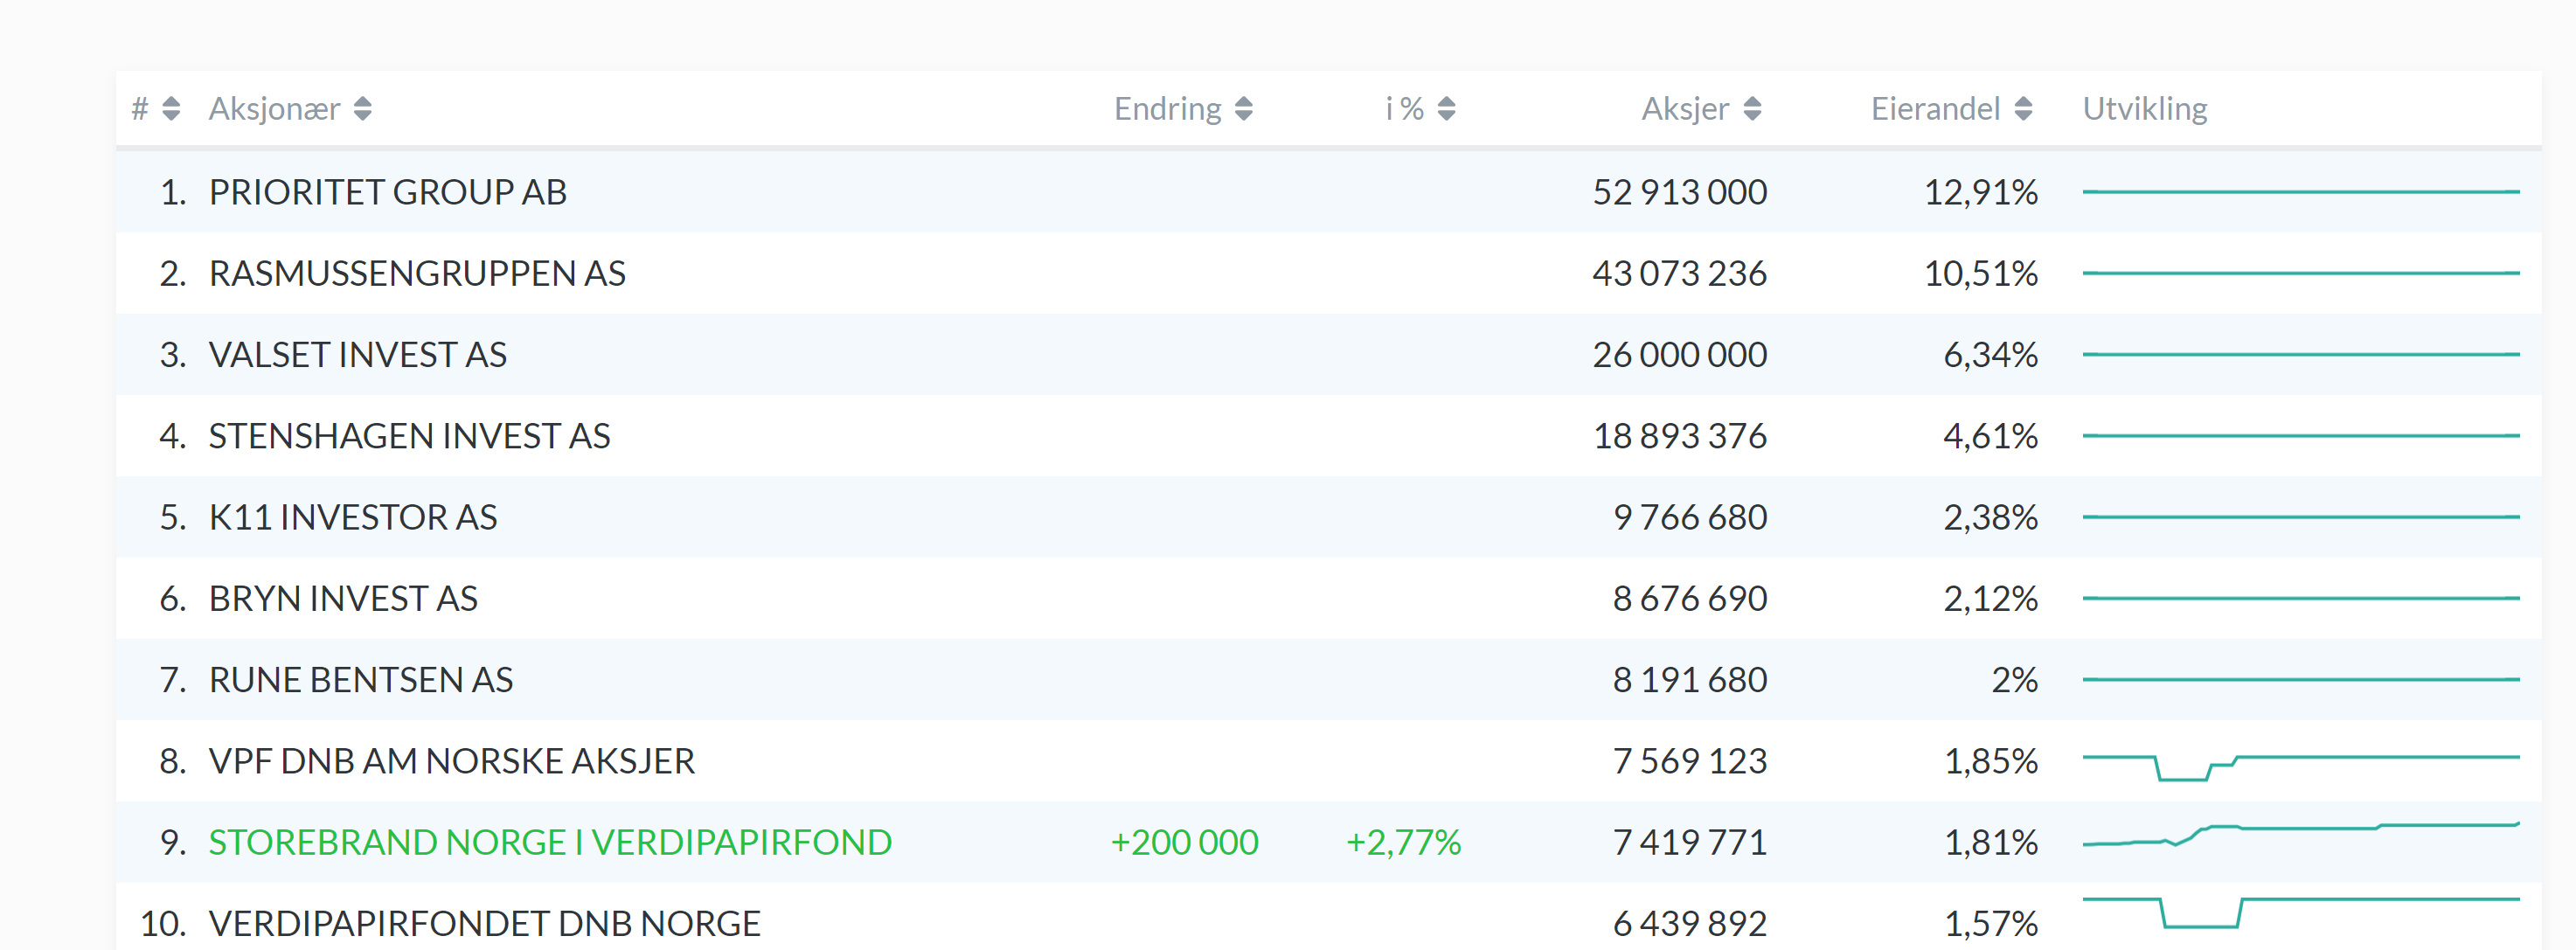Viewport: 2576px width, 950px height.
Task: Sort by Aksjer column arrows
Action: tap(1751, 108)
